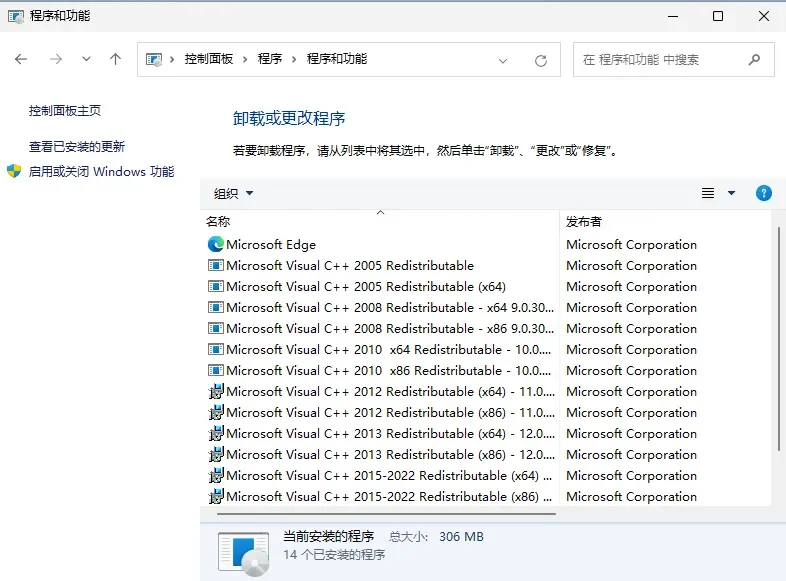Open 程序 breadcrumb
The image size is (786, 581).
pyautogui.click(x=270, y=59)
